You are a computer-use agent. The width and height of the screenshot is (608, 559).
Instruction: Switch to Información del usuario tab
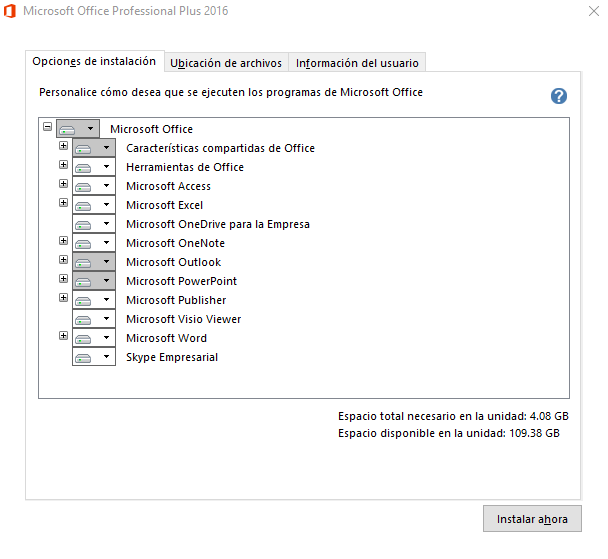357,63
